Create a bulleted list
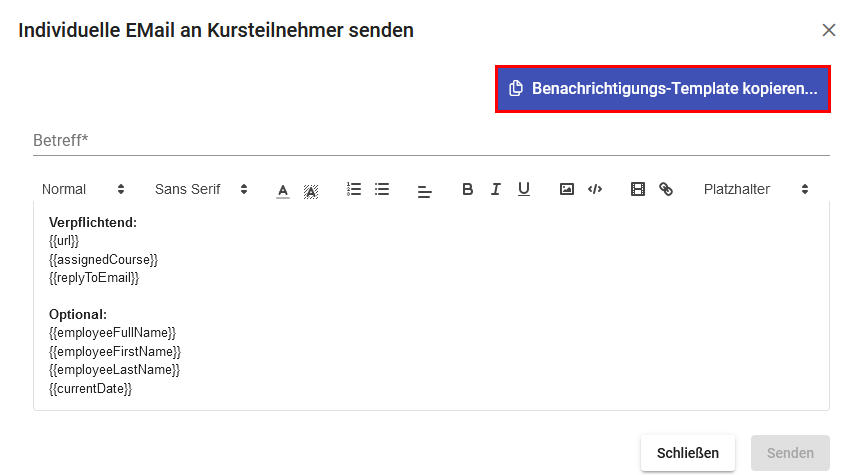Image resolution: width=852 pixels, height=475 pixels. click(x=382, y=189)
